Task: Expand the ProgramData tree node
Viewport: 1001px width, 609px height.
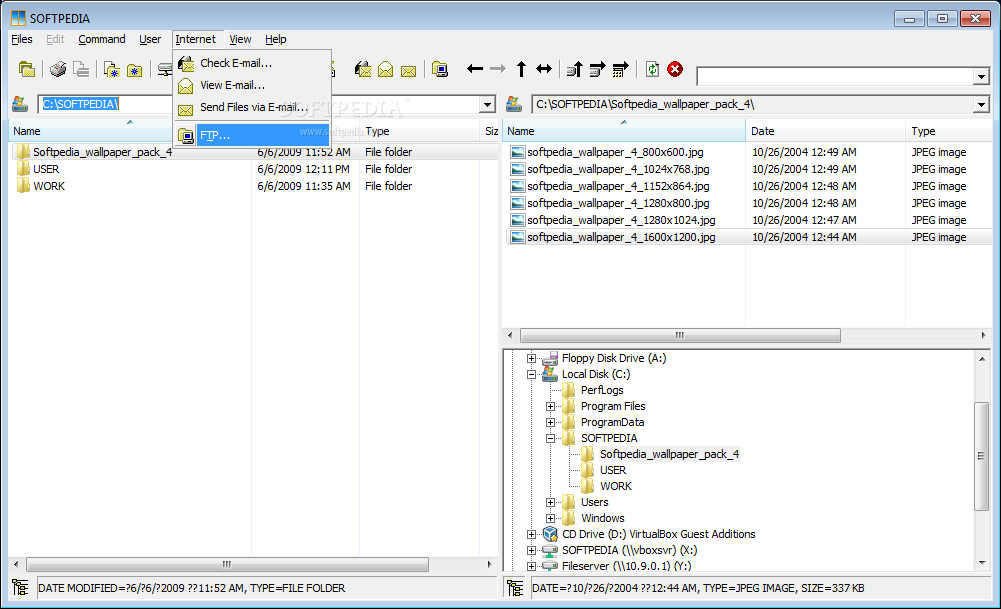Action: (550, 423)
